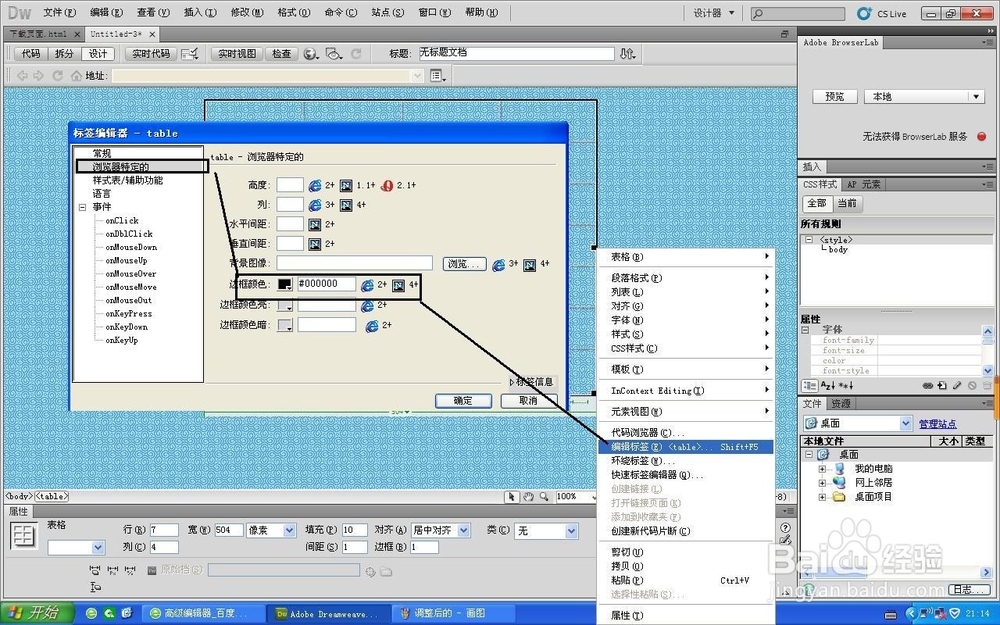Click the file management arrows icon beside title
This screenshot has height=625, width=1000.
[x=628, y=54]
